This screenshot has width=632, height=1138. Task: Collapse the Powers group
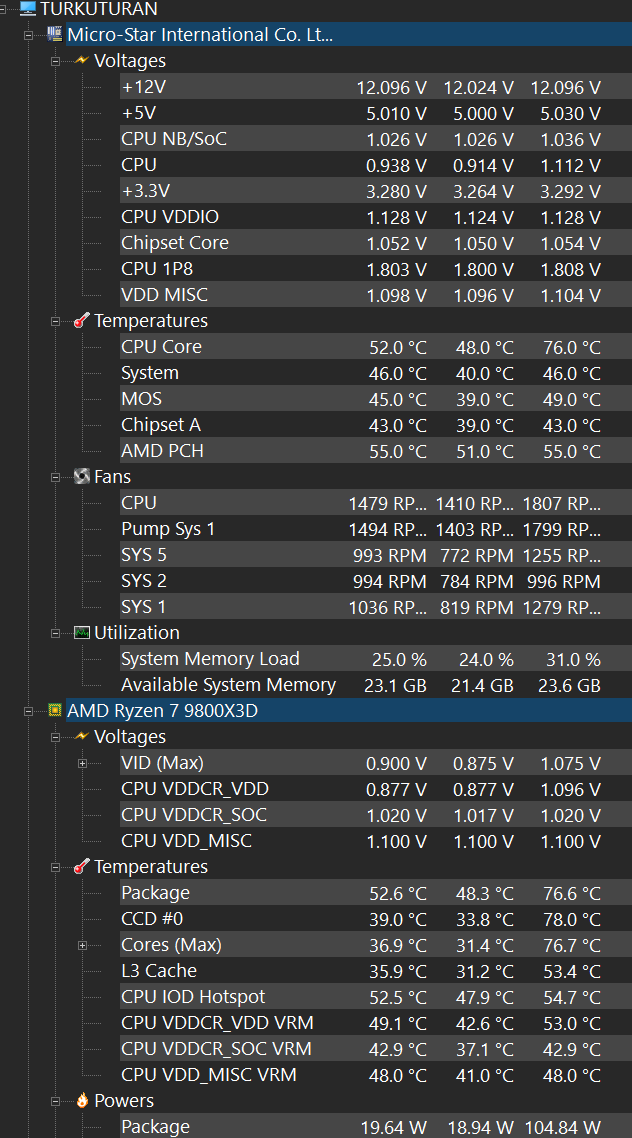(55, 1101)
